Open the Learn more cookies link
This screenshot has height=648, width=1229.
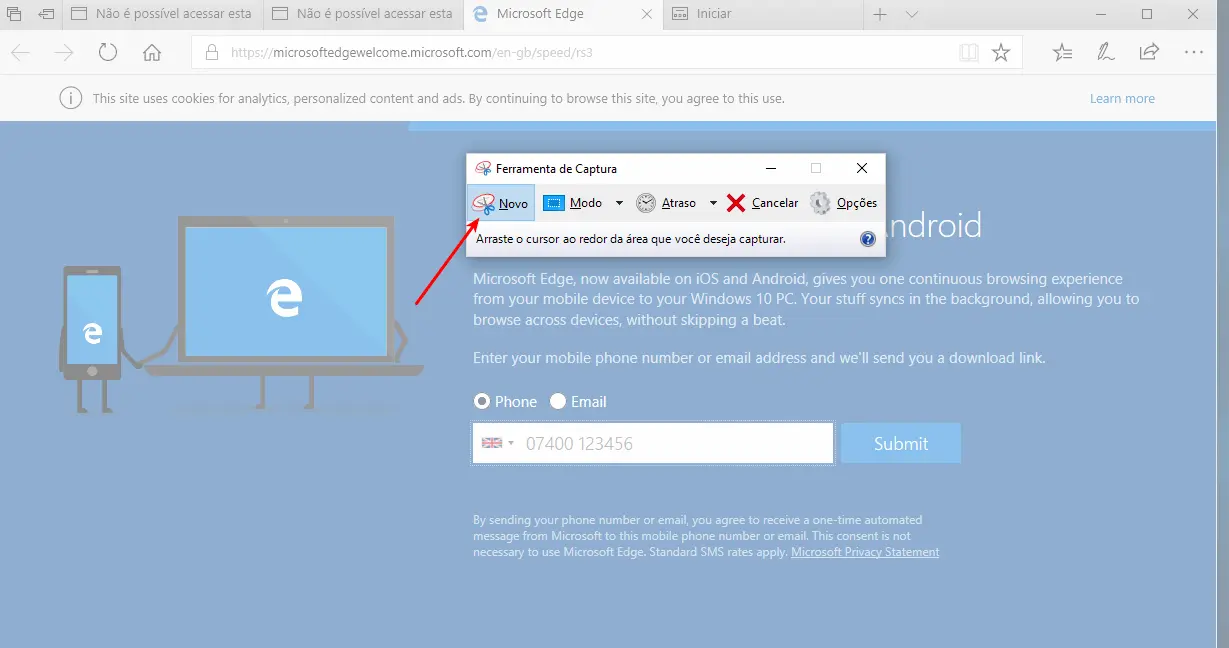(1122, 98)
